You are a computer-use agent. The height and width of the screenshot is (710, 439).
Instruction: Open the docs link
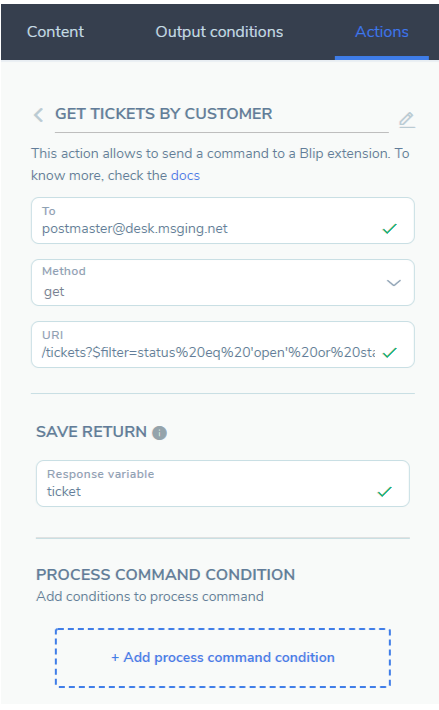(186, 175)
